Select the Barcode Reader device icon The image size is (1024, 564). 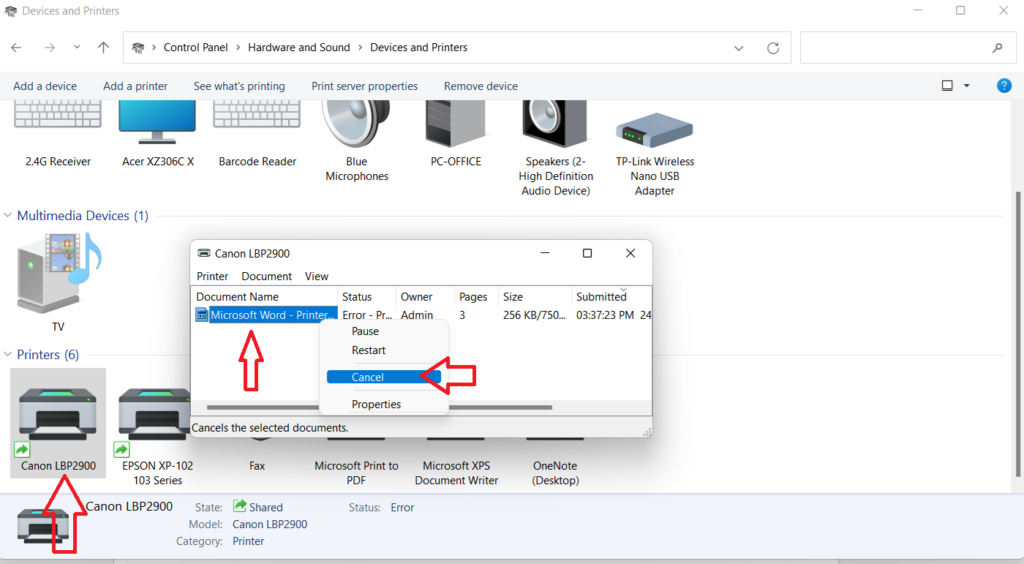coord(257,115)
